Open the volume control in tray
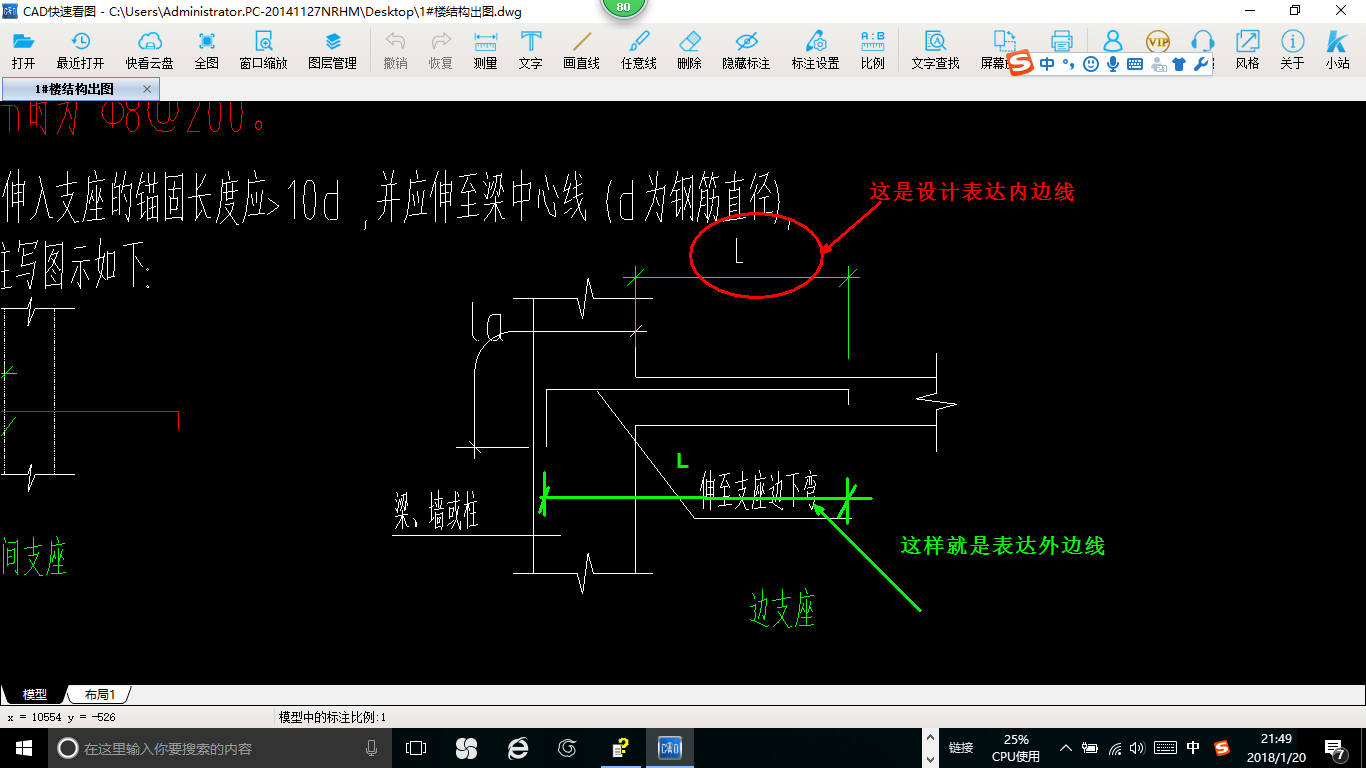The image size is (1366, 768). 1137,748
